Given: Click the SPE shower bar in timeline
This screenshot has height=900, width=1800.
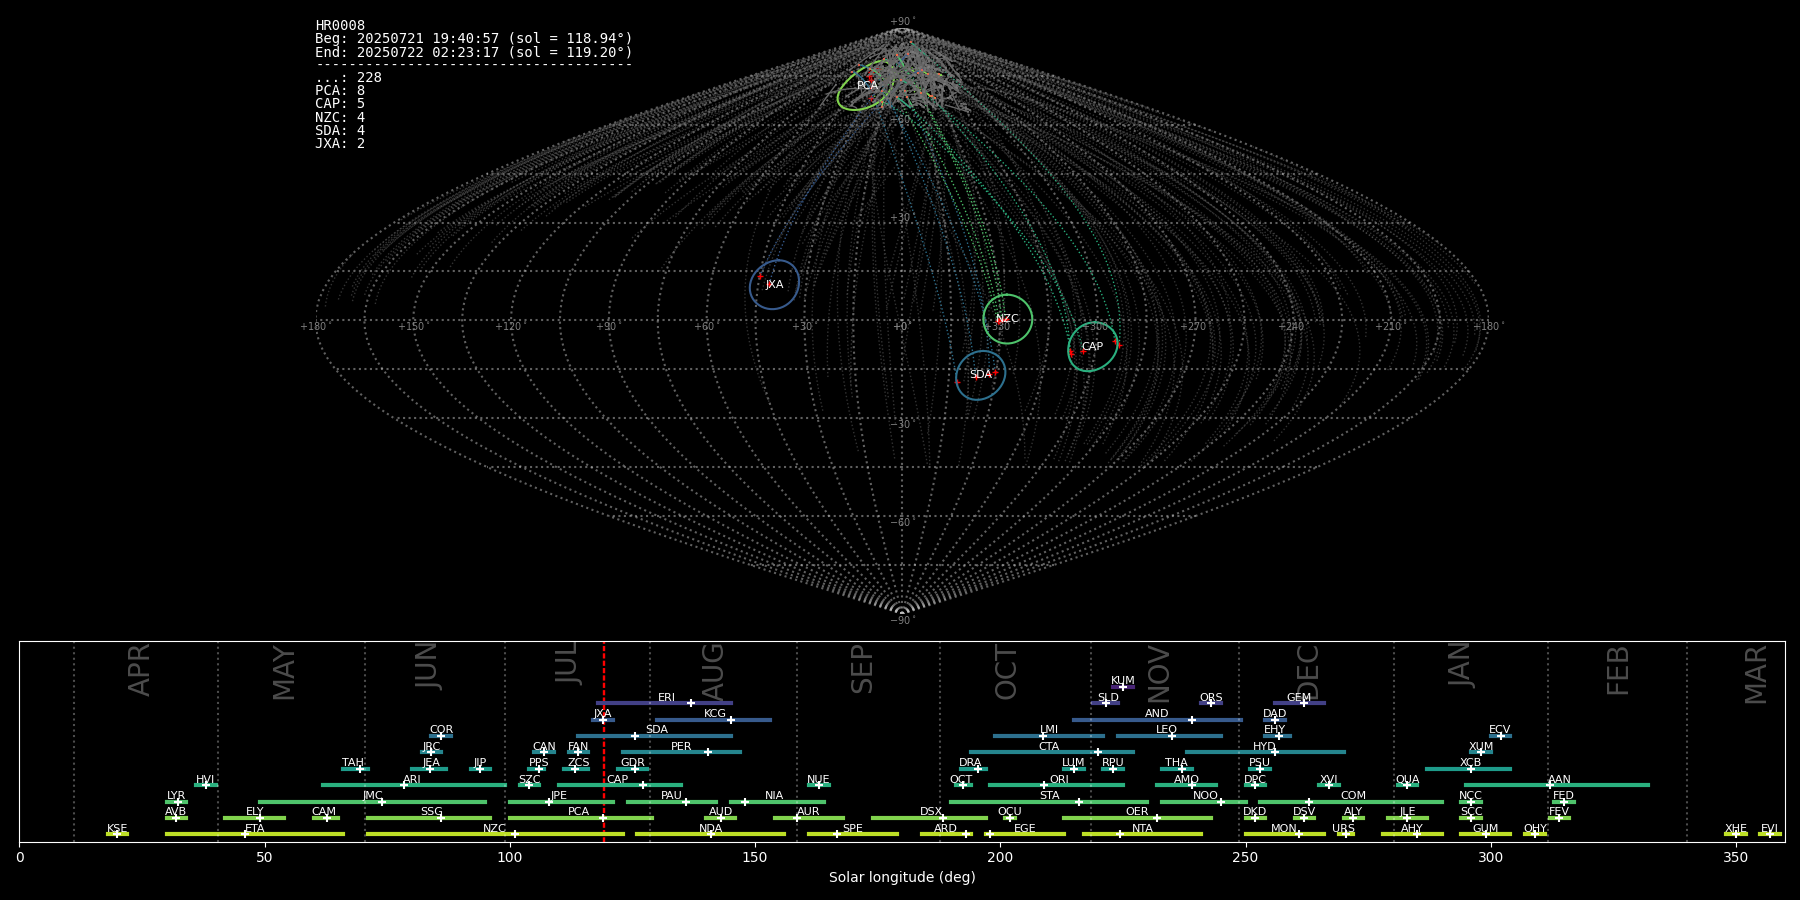Looking at the screenshot, I should 853,834.
